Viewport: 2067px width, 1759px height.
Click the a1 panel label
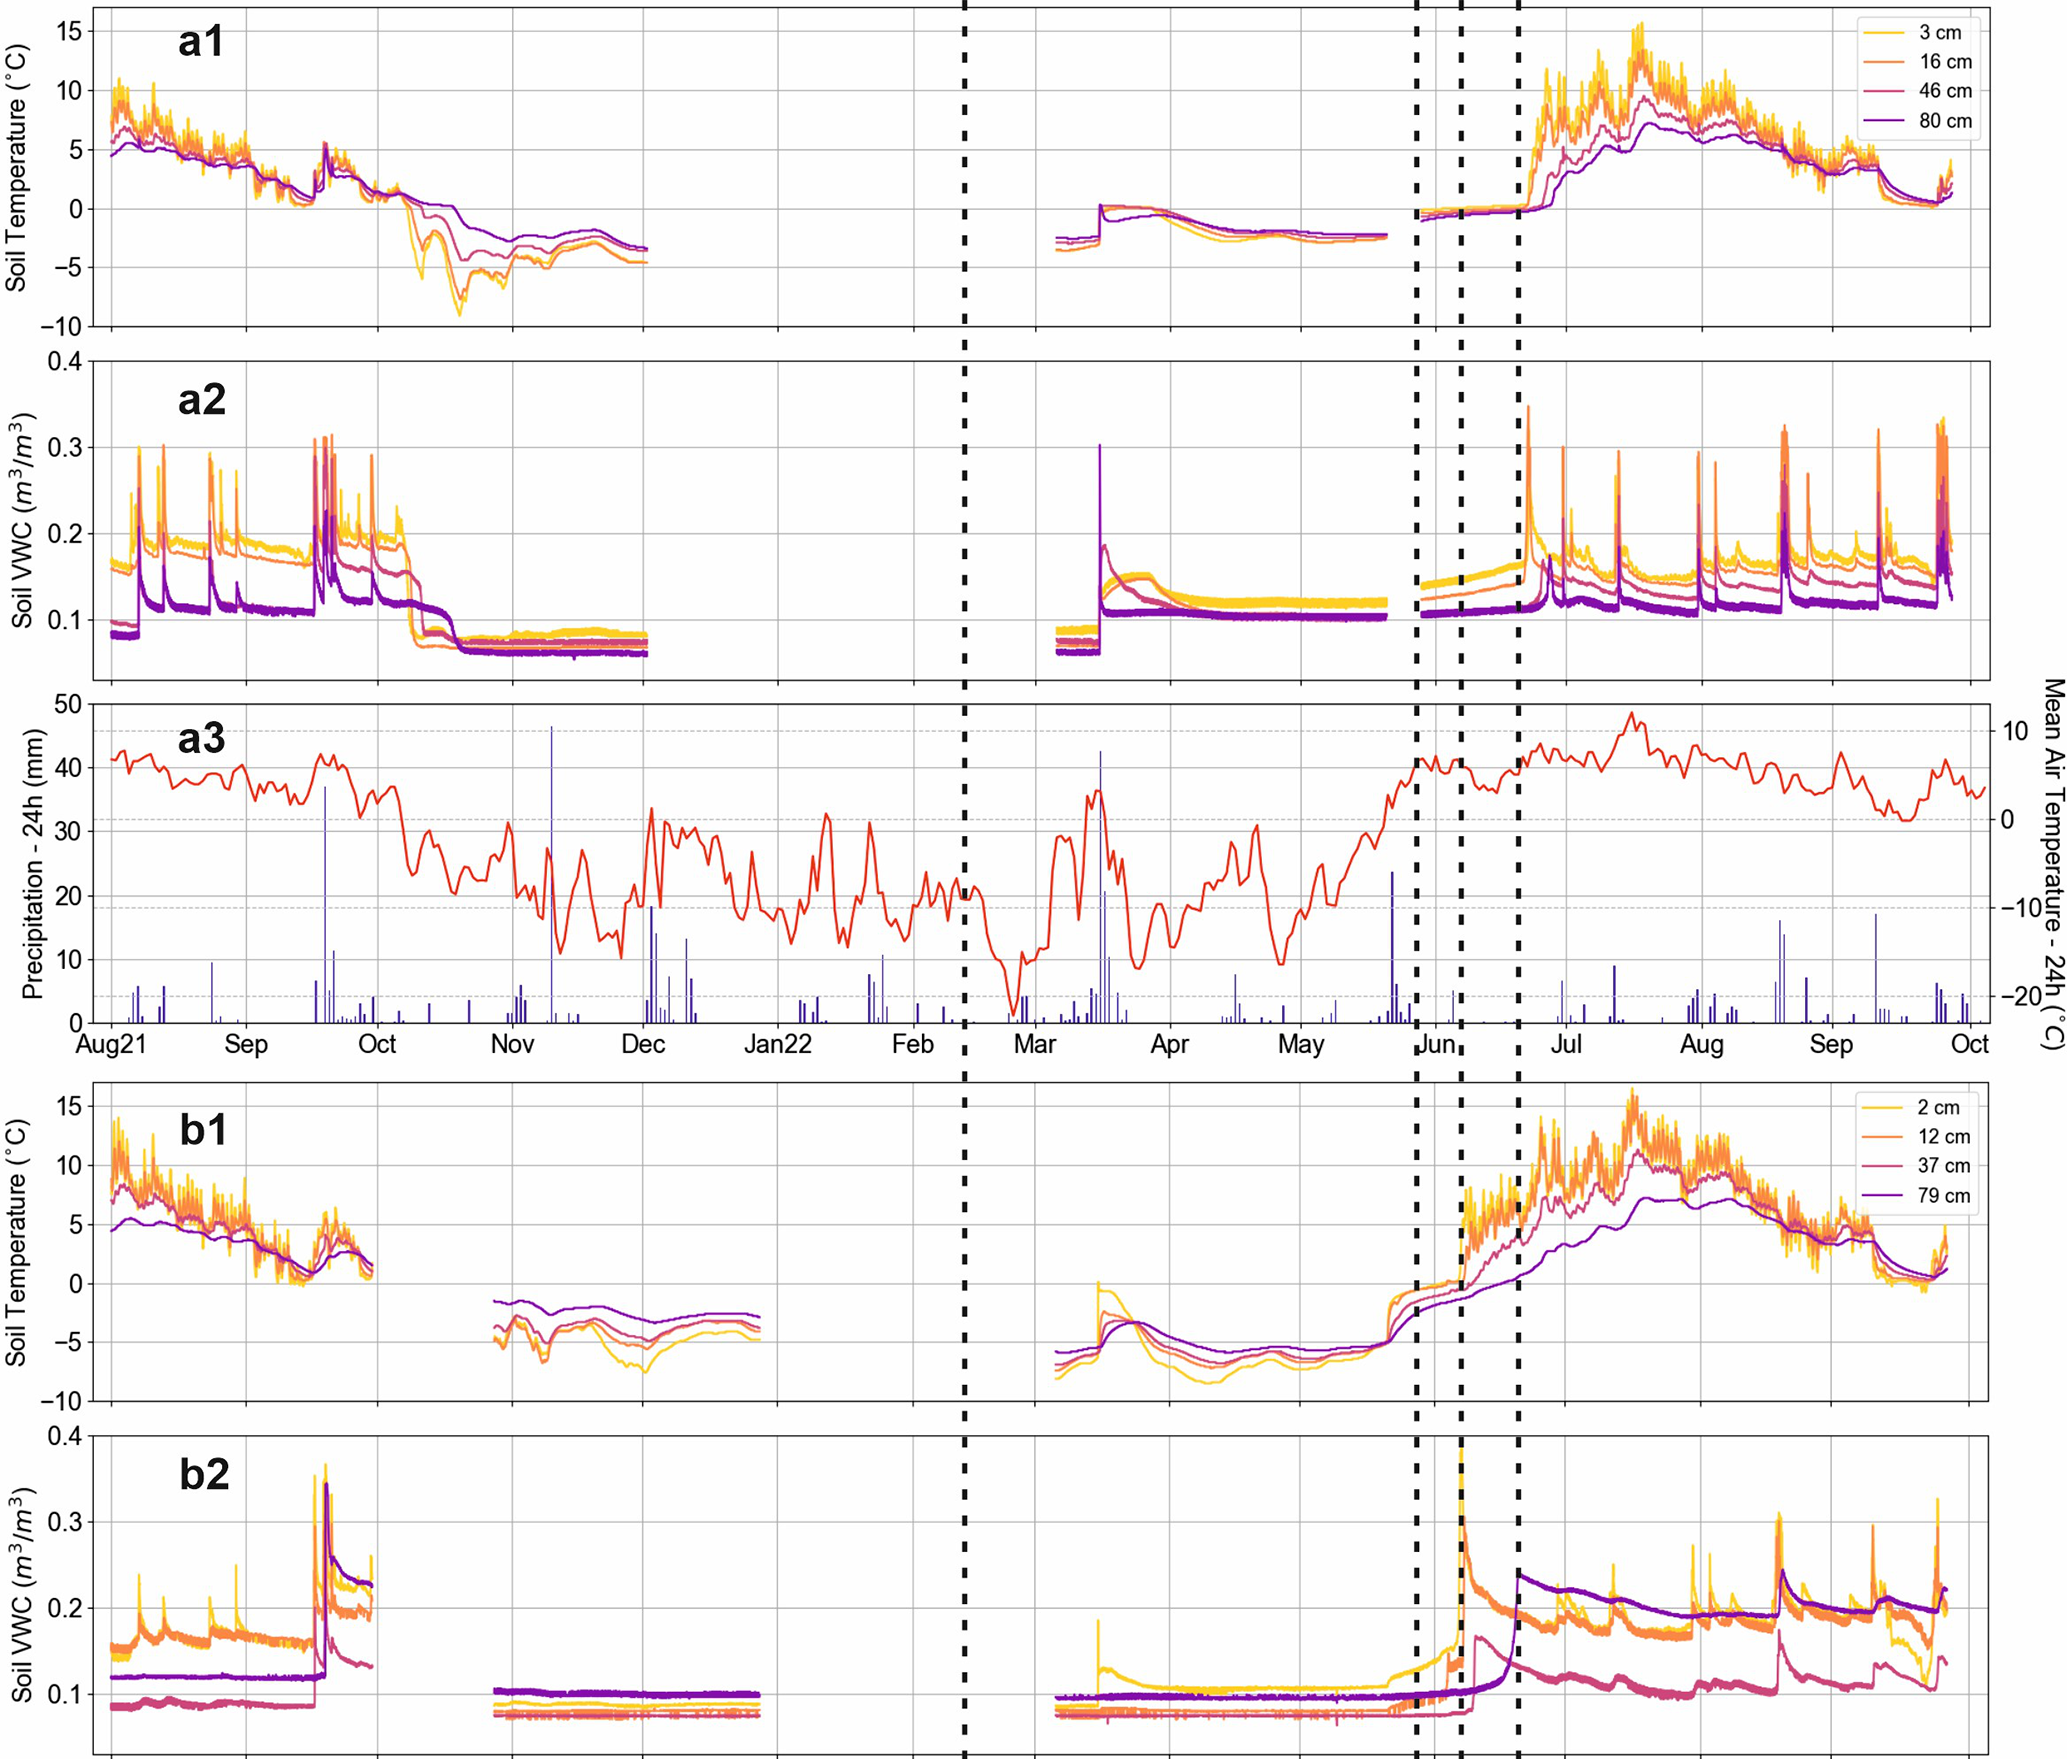pyautogui.click(x=201, y=42)
